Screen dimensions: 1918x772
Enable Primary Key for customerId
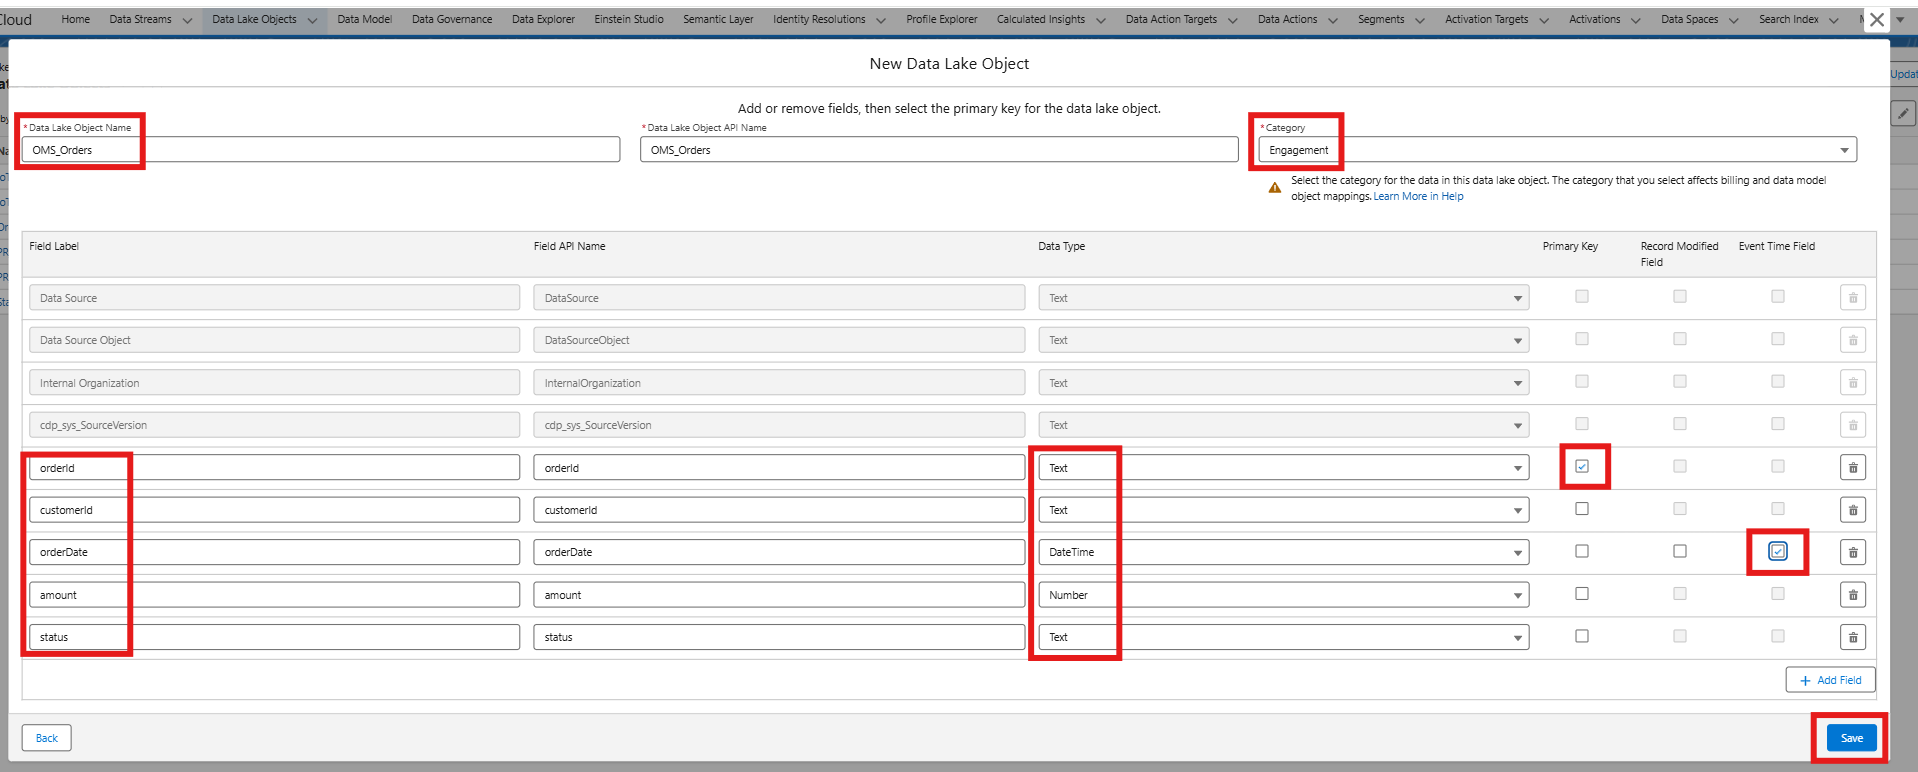coord(1582,509)
